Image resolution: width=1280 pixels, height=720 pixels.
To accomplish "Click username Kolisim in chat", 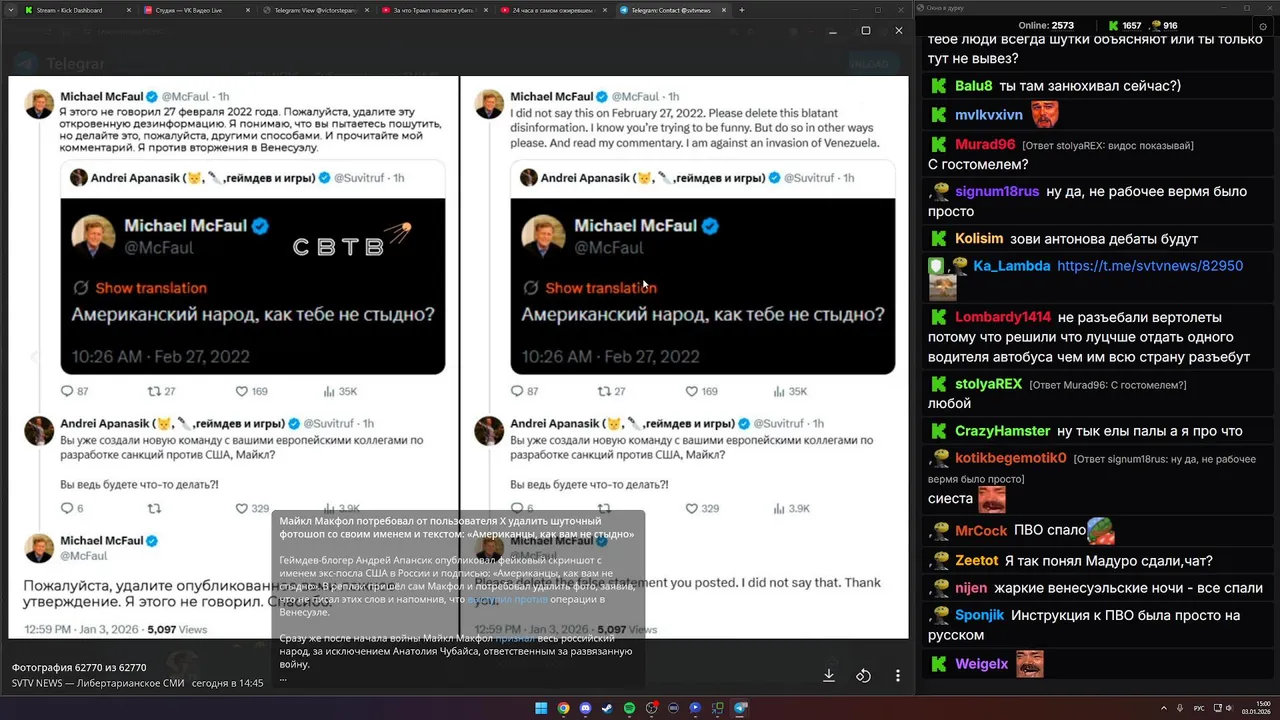I will pos(979,239).
